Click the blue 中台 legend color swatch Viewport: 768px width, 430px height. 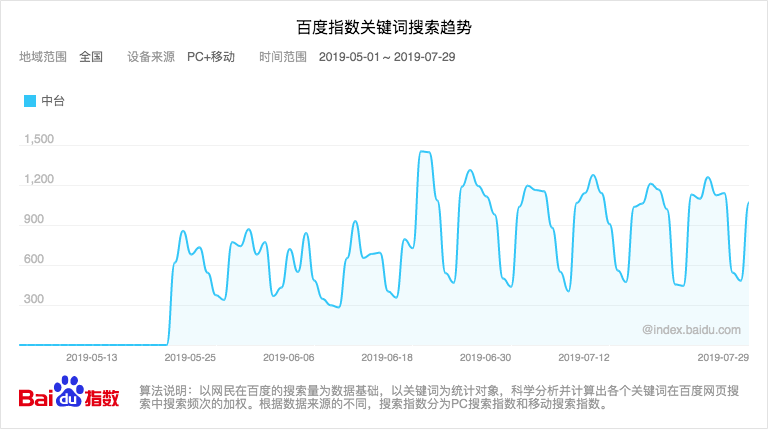(30, 101)
